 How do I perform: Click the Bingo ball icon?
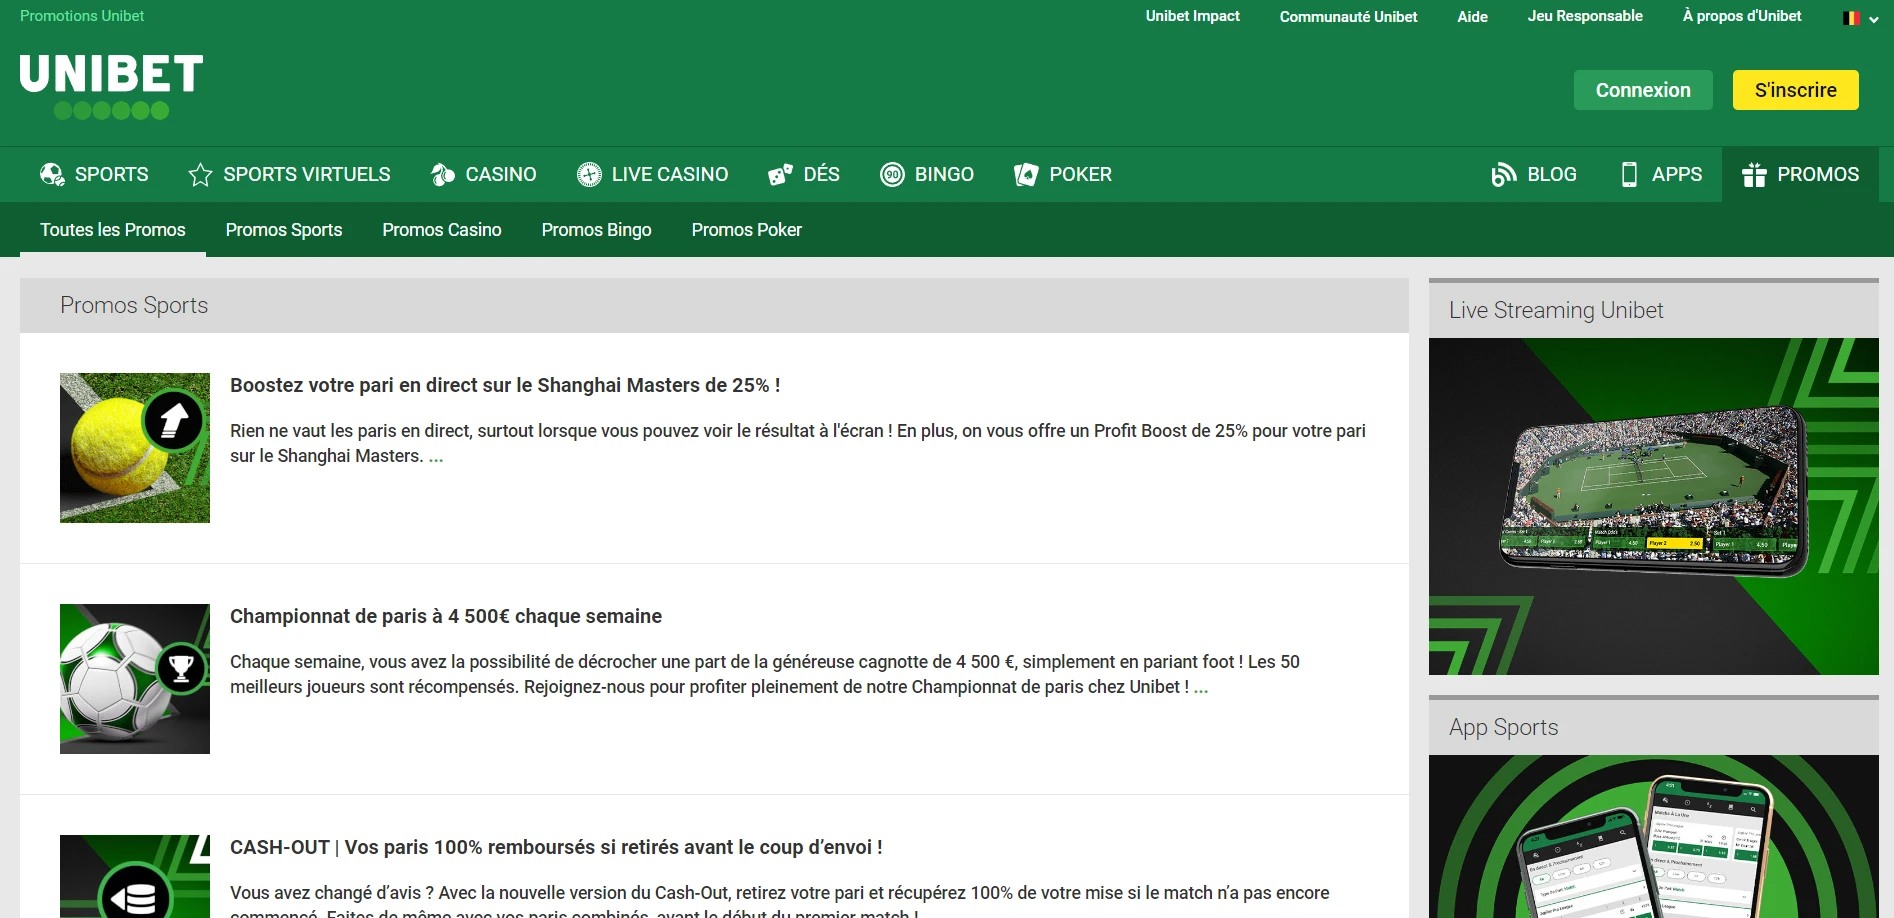pos(892,175)
